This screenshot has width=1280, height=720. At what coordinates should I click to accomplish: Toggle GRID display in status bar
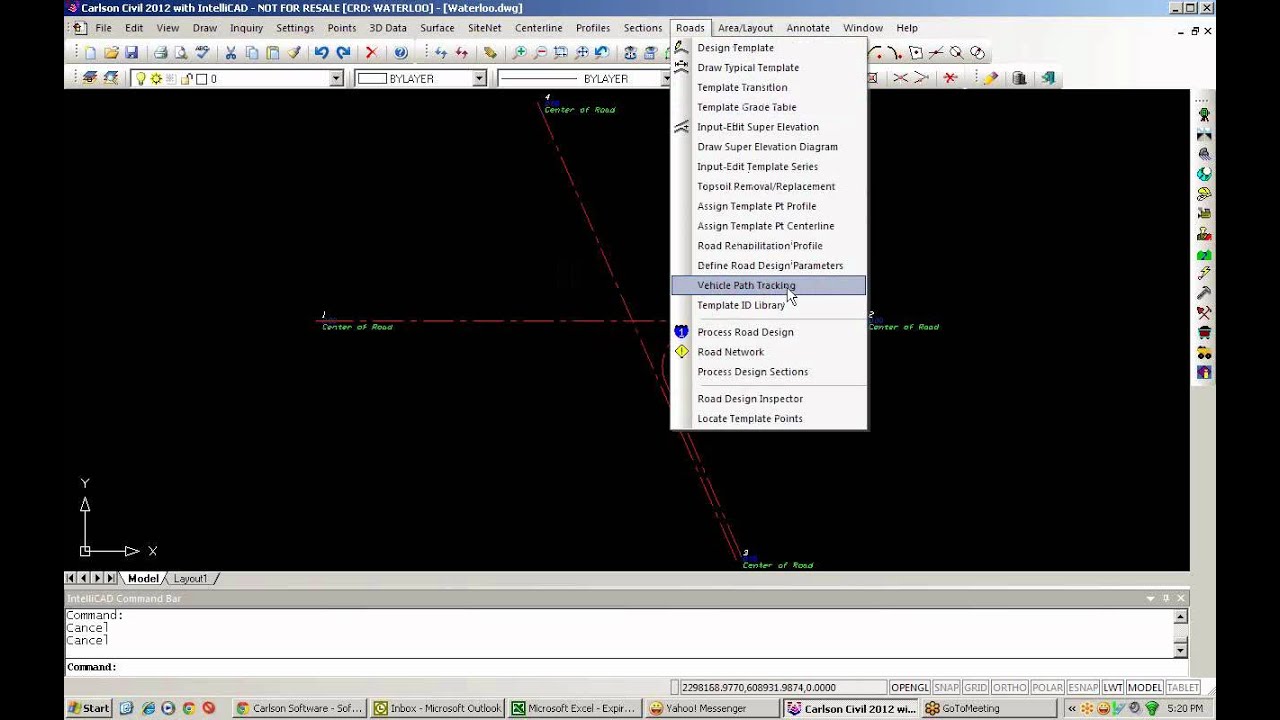pyautogui.click(x=976, y=688)
